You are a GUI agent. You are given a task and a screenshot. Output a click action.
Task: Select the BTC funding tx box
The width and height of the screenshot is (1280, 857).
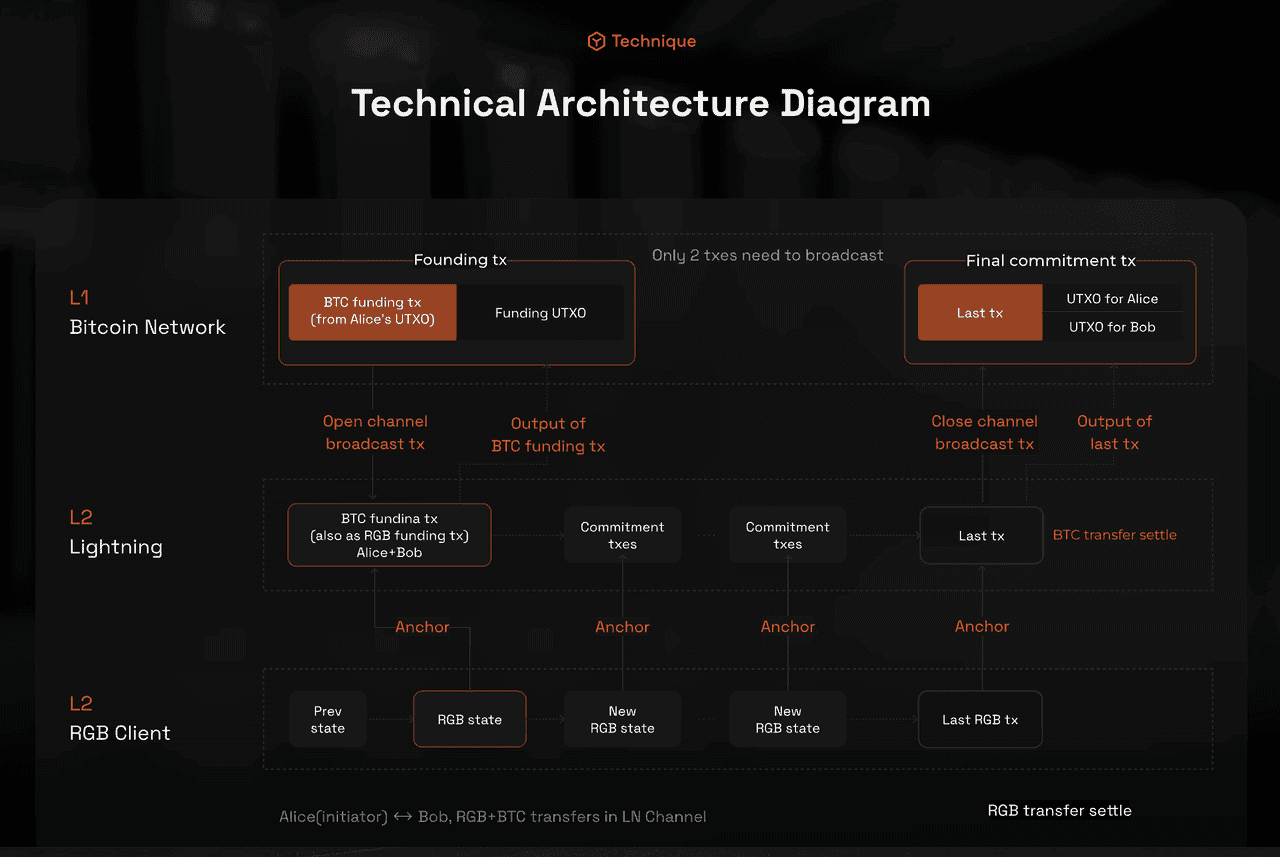click(372, 312)
